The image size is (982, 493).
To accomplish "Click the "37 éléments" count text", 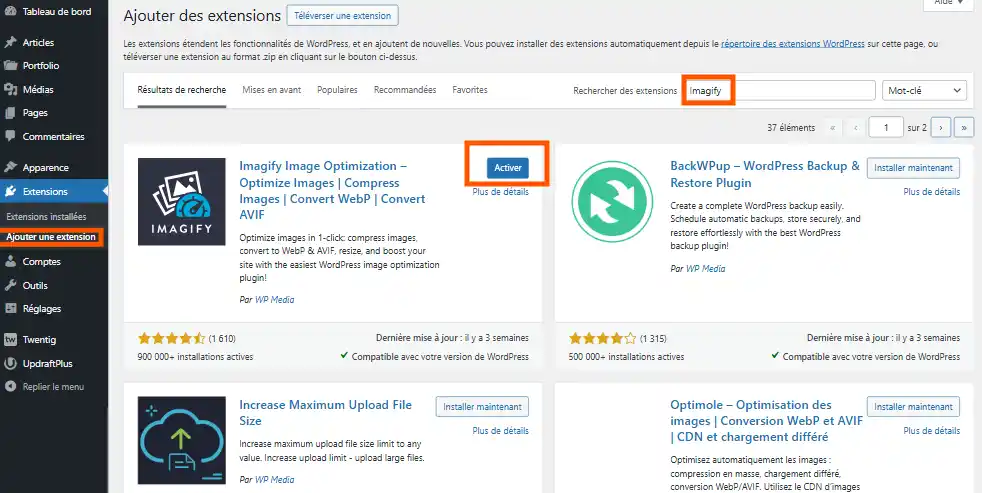I will tap(791, 127).
